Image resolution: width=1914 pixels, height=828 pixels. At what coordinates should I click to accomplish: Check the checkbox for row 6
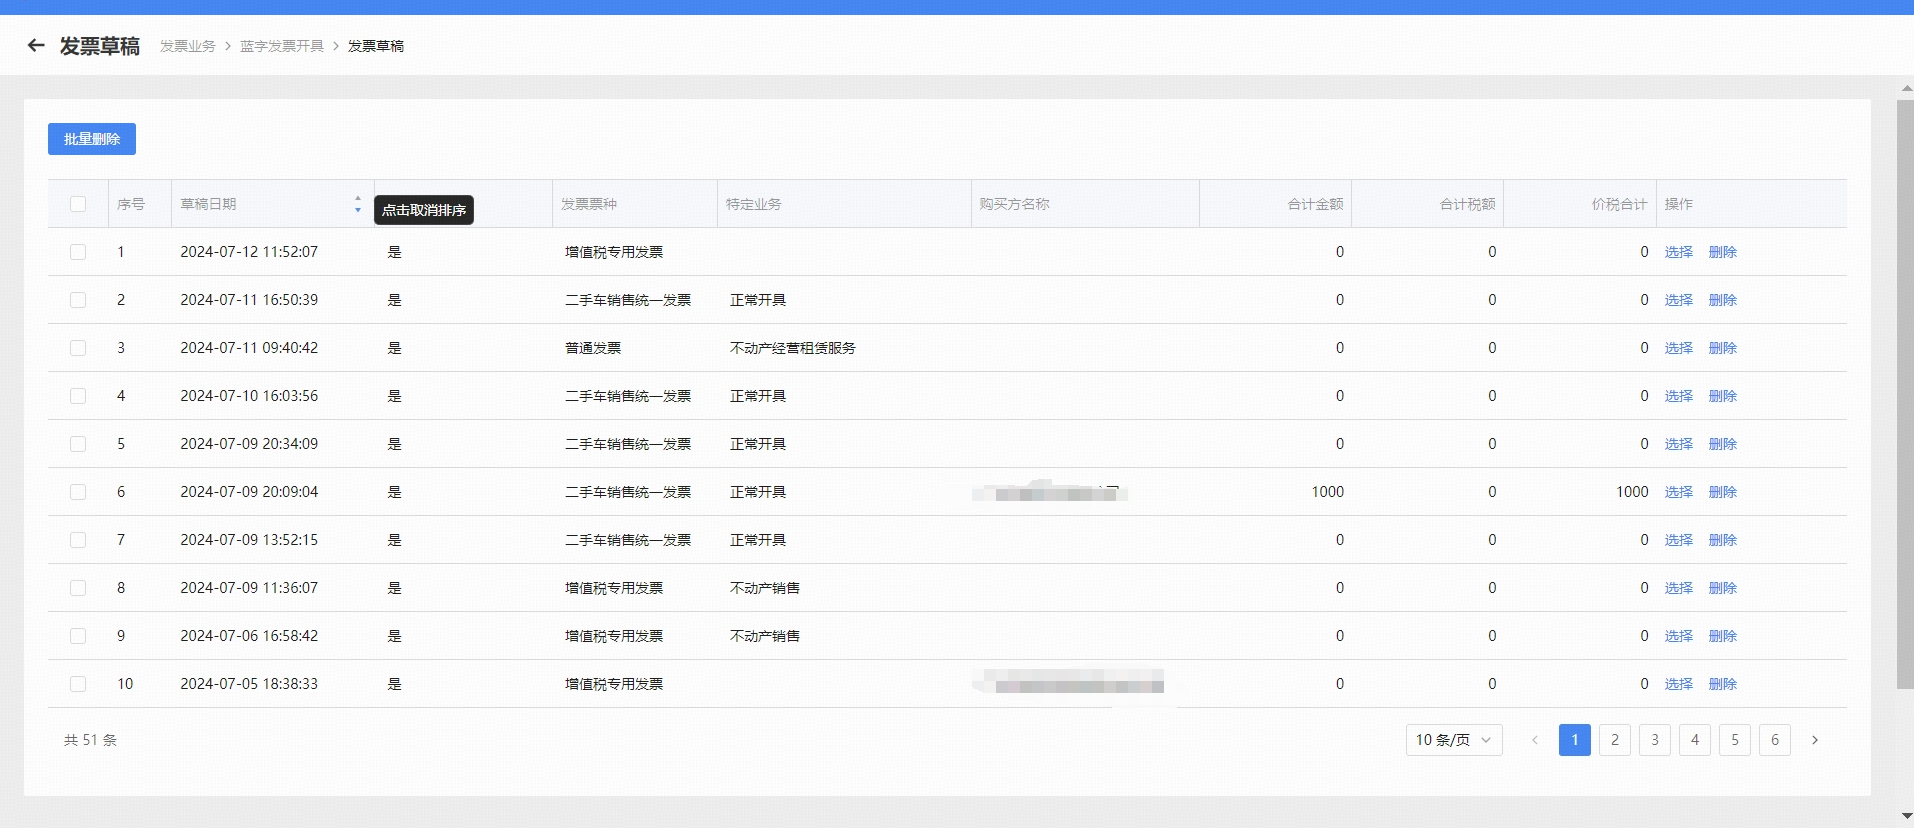pyautogui.click(x=78, y=492)
